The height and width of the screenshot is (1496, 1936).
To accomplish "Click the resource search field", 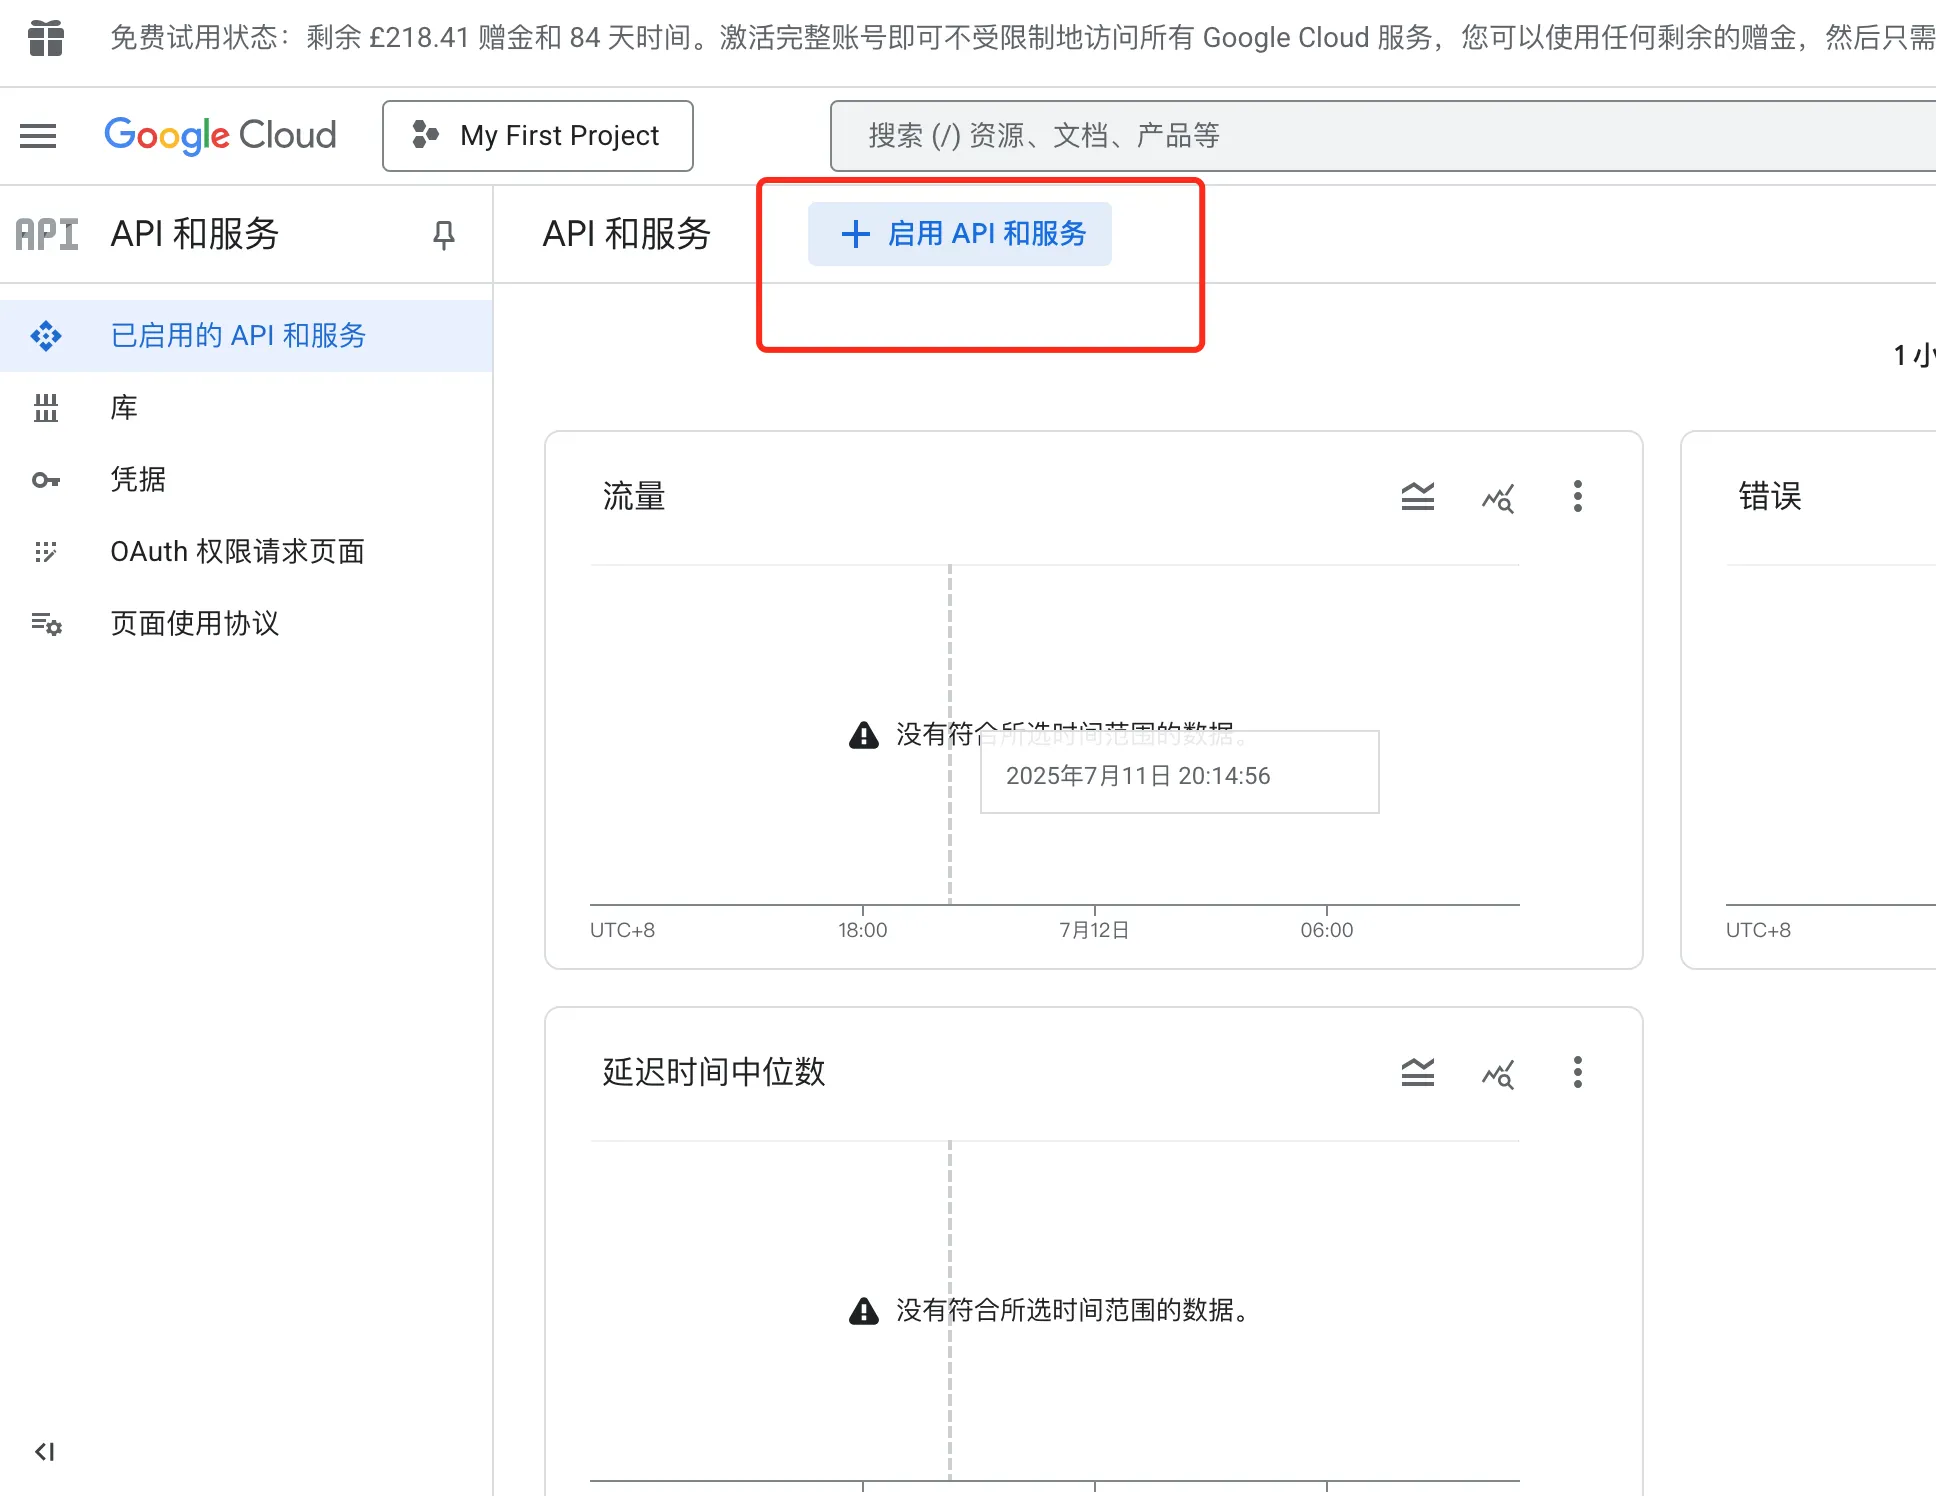I will 1380,136.
